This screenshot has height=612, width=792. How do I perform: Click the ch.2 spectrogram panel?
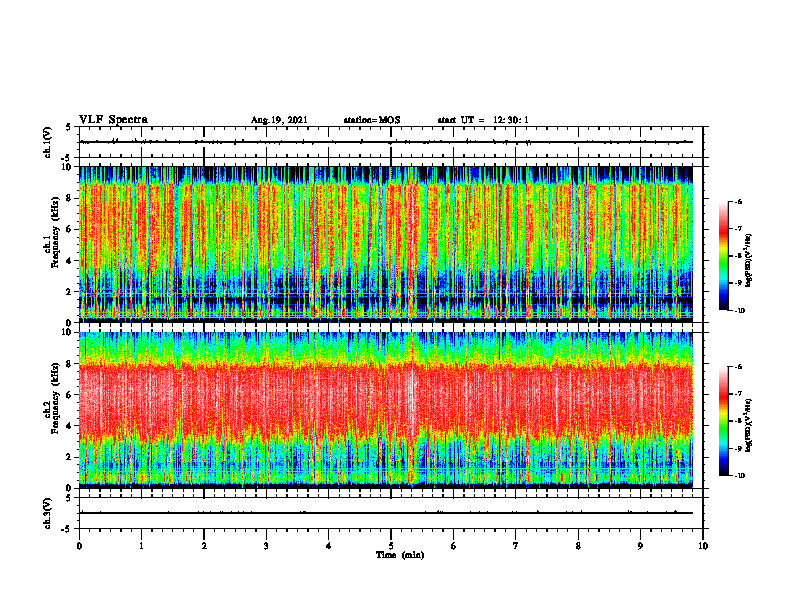click(x=386, y=410)
